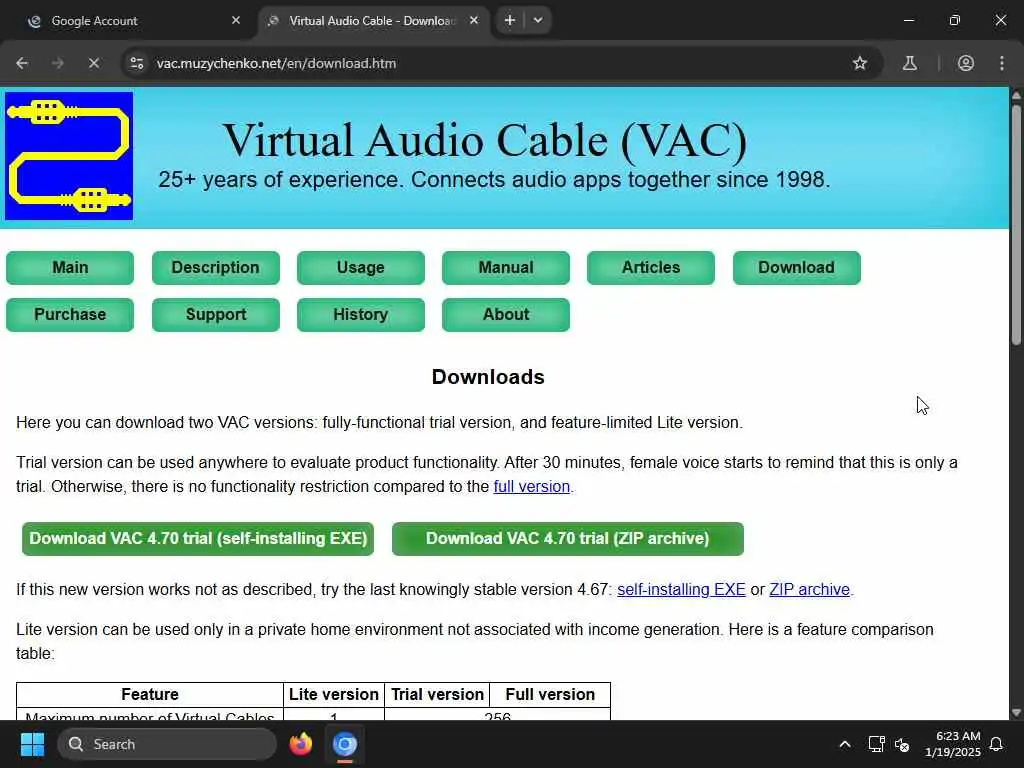Click the Chrome taskbar icon
This screenshot has width=1024, height=768.
pyautogui.click(x=345, y=744)
